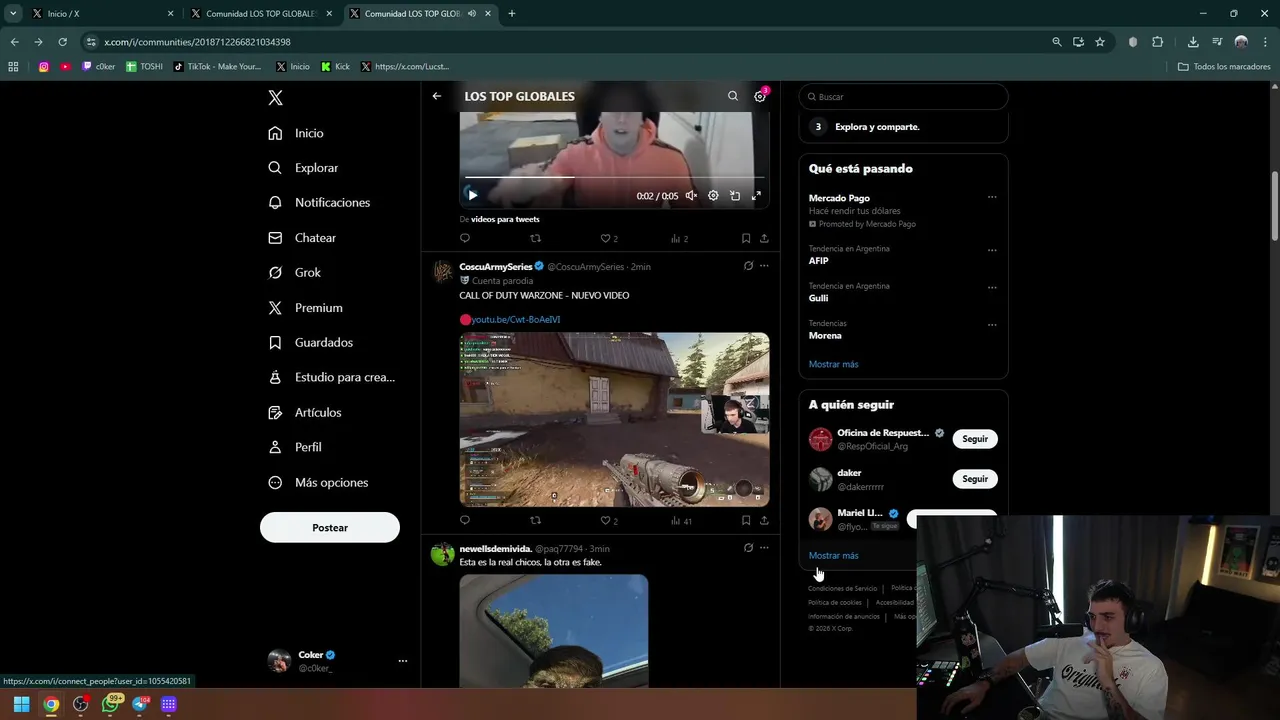Screen dimensions: 1280x720
Task: Bookmark this page with star icon
Action: click(1100, 42)
